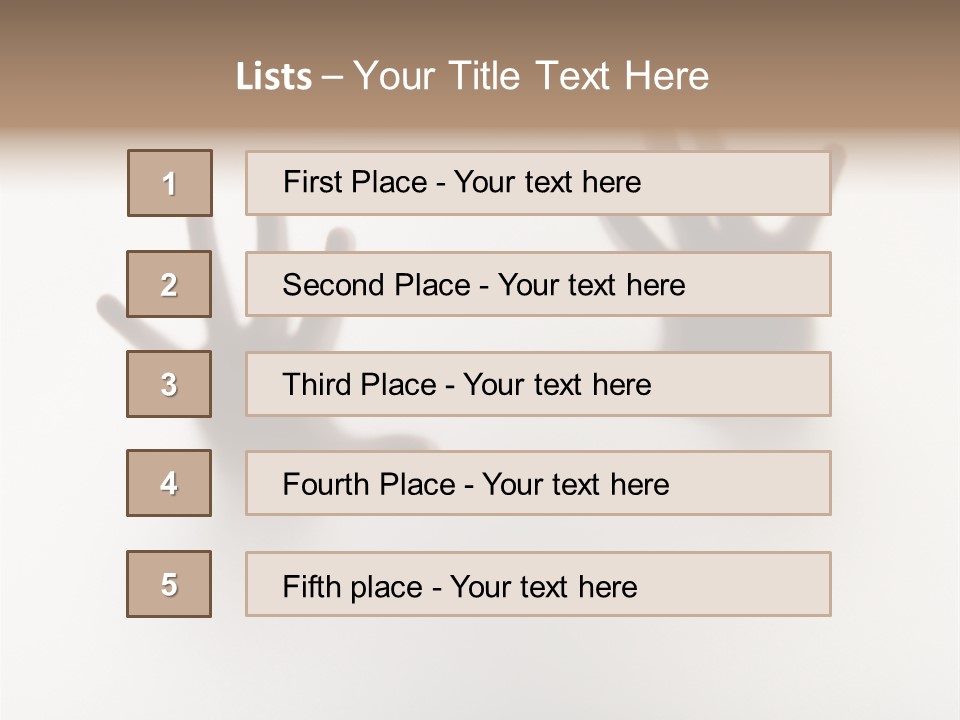Image resolution: width=960 pixels, height=720 pixels.
Task: Click the bold word "Lists" in title
Action: pyautogui.click(x=274, y=77)
